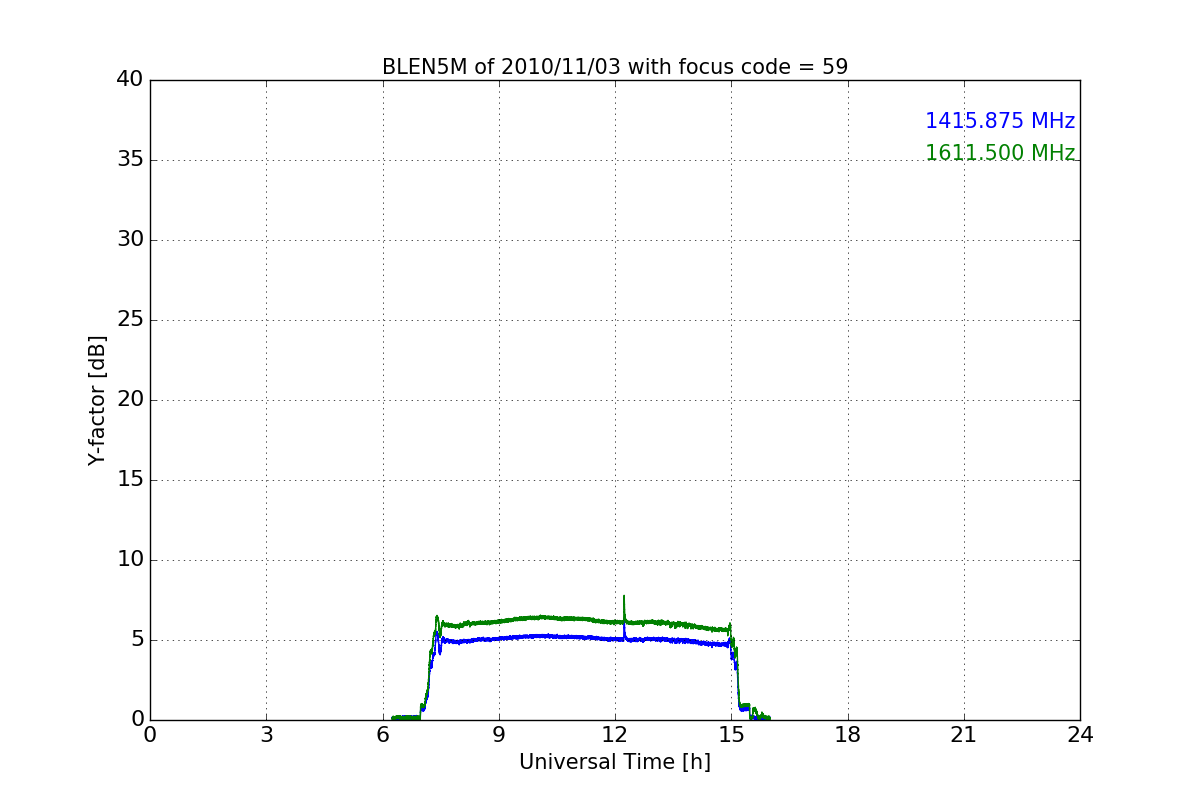Click the x-axis tick label '6'
Viewport: 1200px width, 800px height.
pos(383,735)
